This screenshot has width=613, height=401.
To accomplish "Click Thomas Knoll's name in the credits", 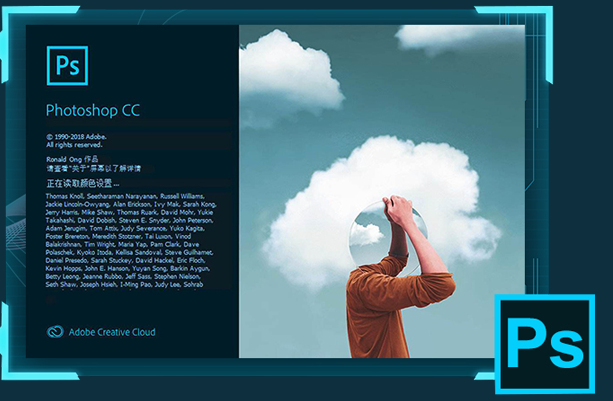I will click(x=66, y=197).
